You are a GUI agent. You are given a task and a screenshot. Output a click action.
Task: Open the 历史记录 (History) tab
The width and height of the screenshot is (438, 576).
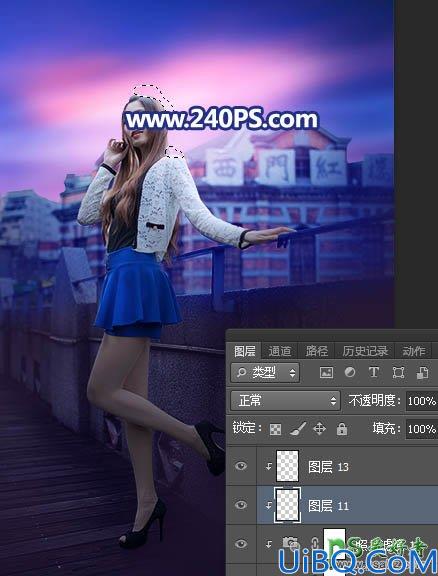(x=365, y=351)
